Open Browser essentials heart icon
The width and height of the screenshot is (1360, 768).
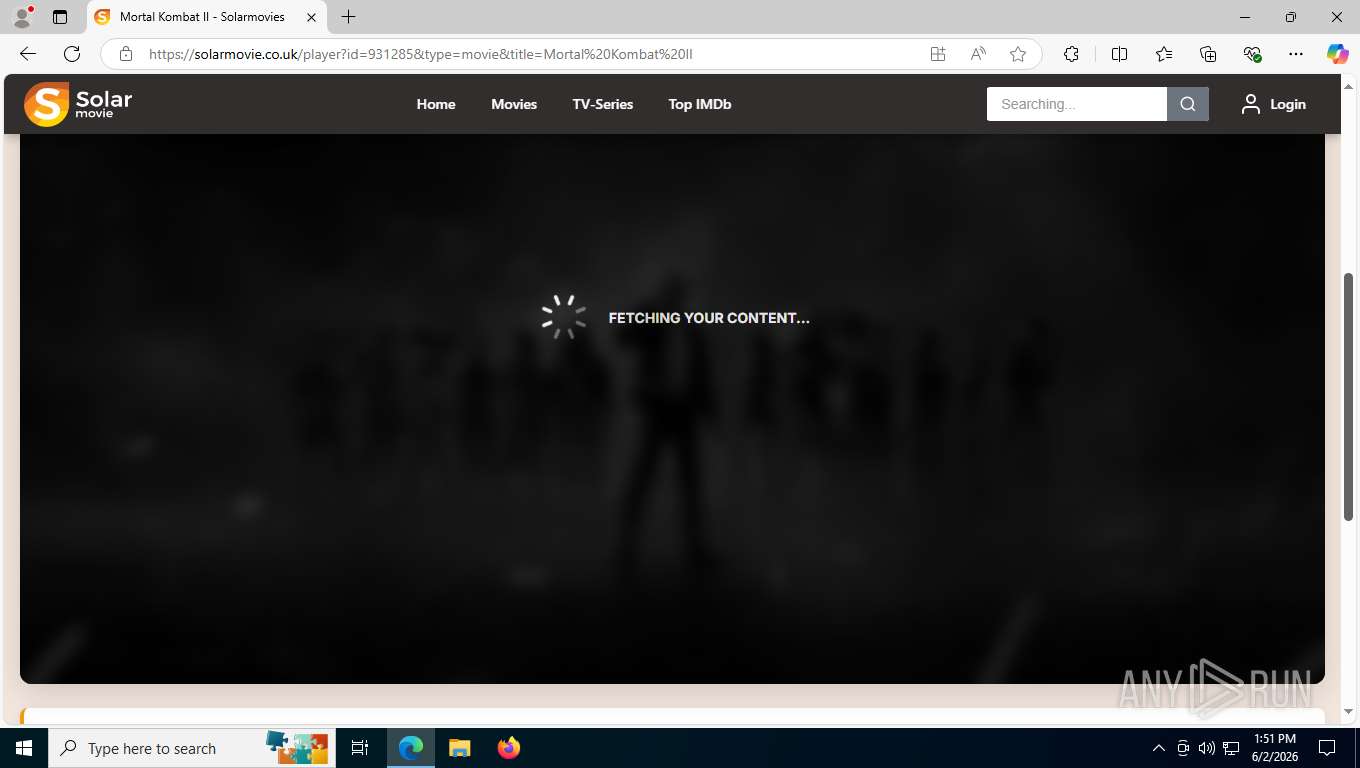click(x=1252, y=54)
